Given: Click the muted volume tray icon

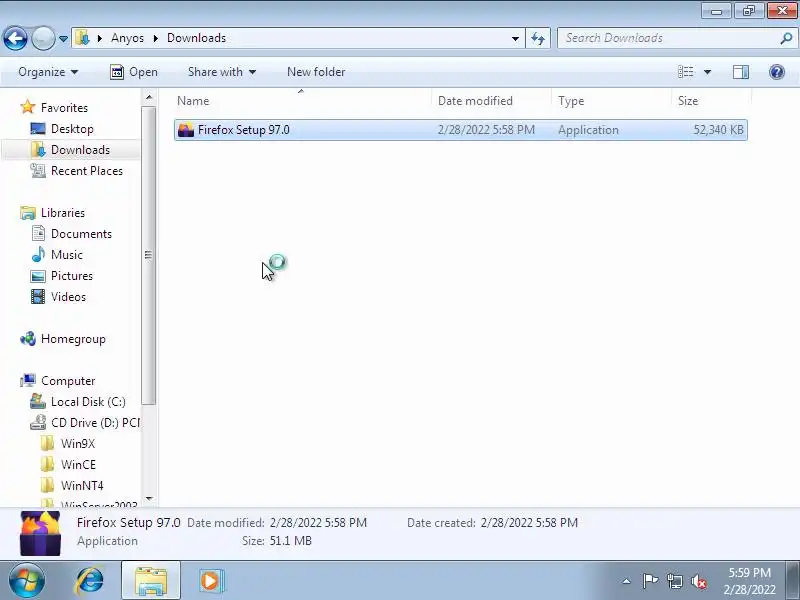Looking at the screenshot, I should coord(699,581).
